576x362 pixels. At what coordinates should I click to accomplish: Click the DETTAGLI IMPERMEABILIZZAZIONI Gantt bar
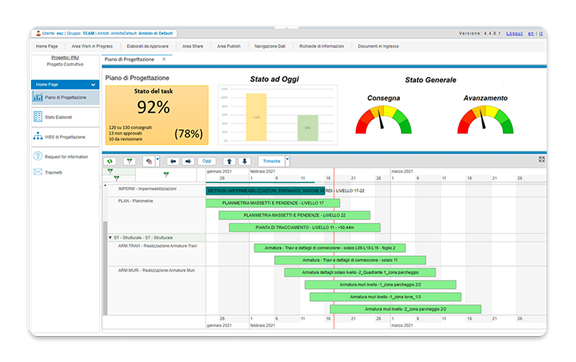[x=265, y=191]
